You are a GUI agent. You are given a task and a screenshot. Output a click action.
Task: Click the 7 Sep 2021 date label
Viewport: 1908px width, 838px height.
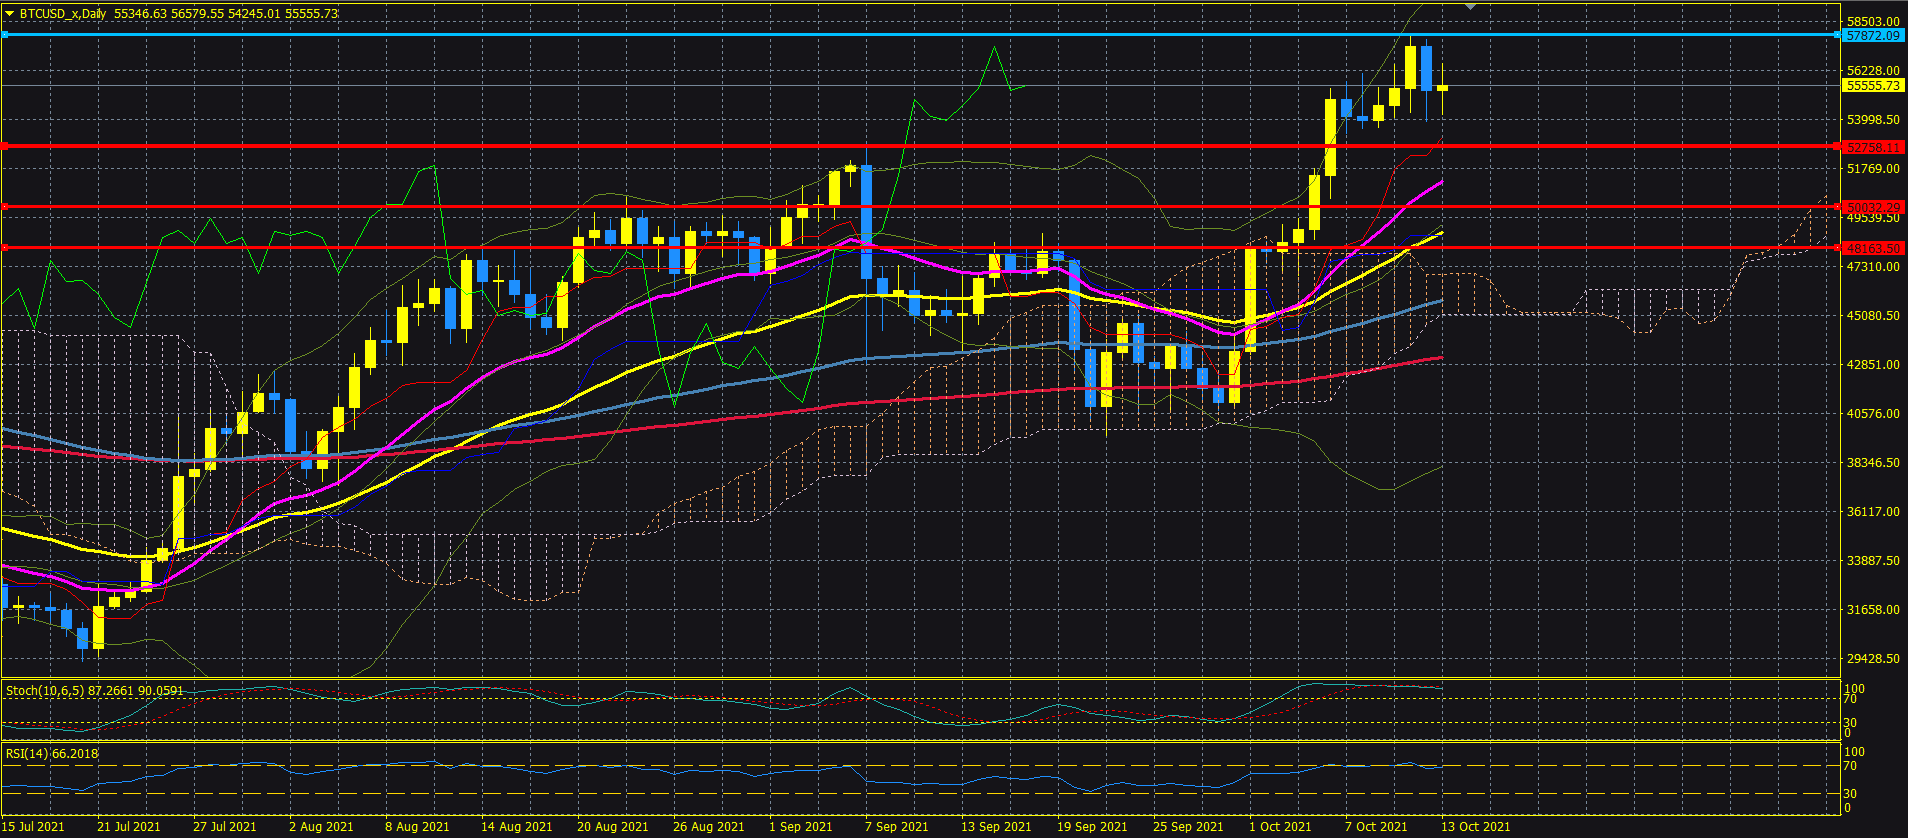tap(896, 826)
